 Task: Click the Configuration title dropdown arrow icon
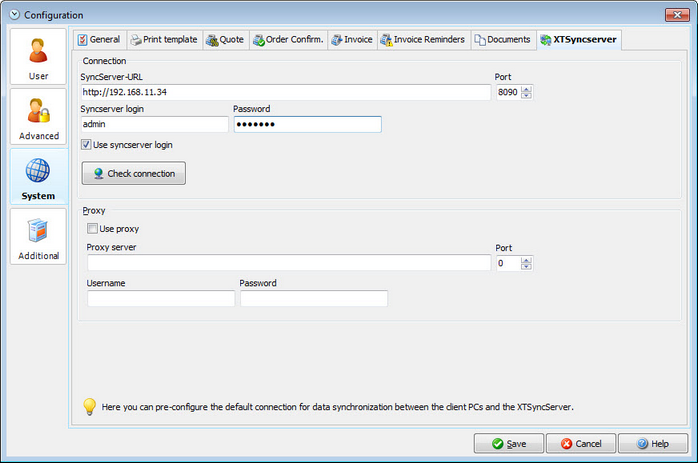coord(15,15)
